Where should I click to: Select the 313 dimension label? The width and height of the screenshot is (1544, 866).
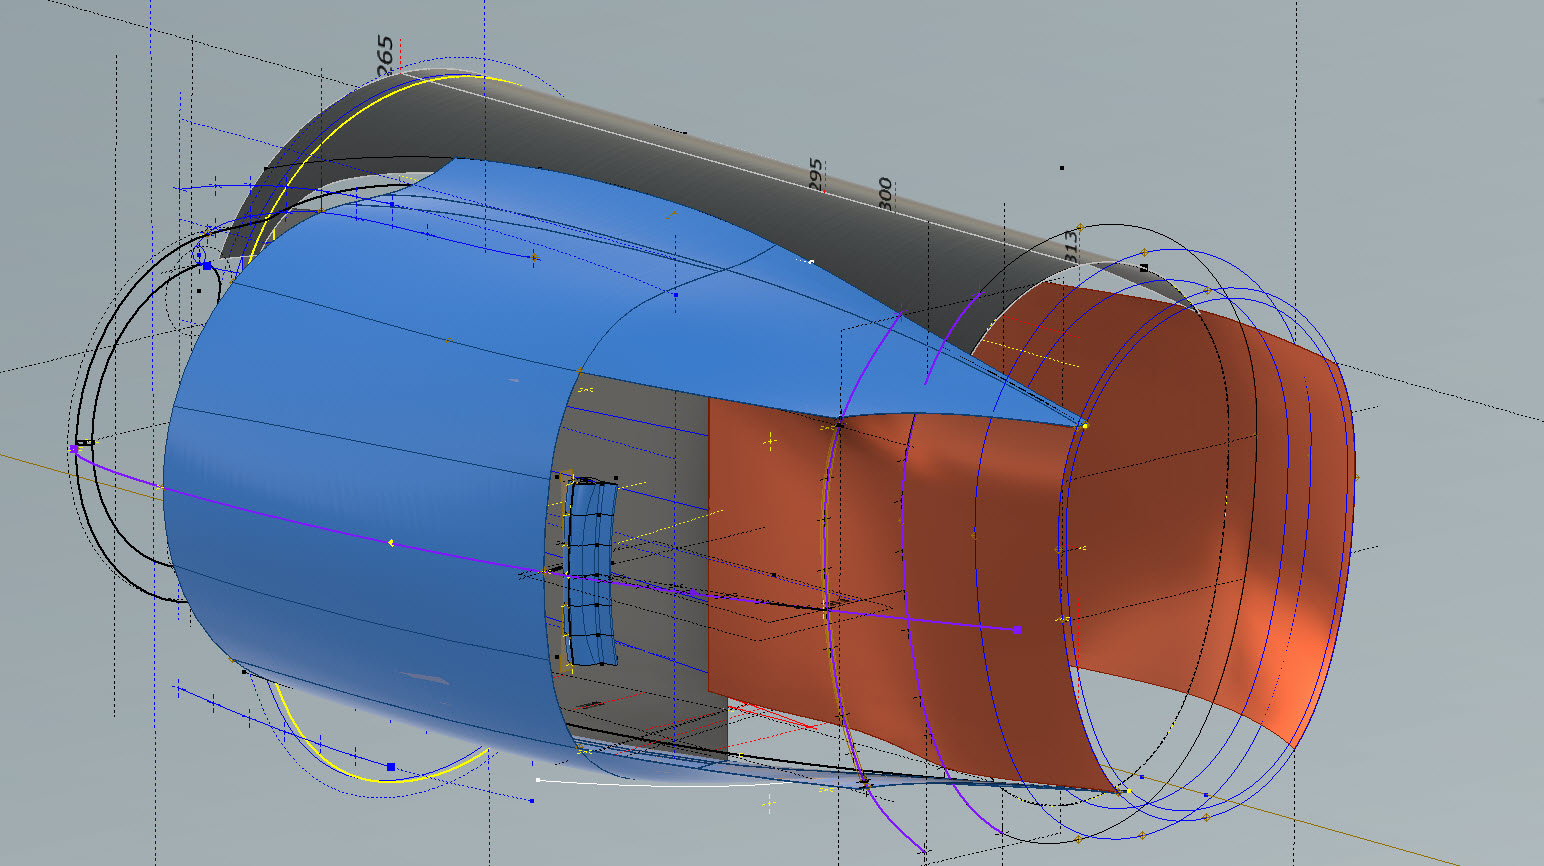[1071, 245]
